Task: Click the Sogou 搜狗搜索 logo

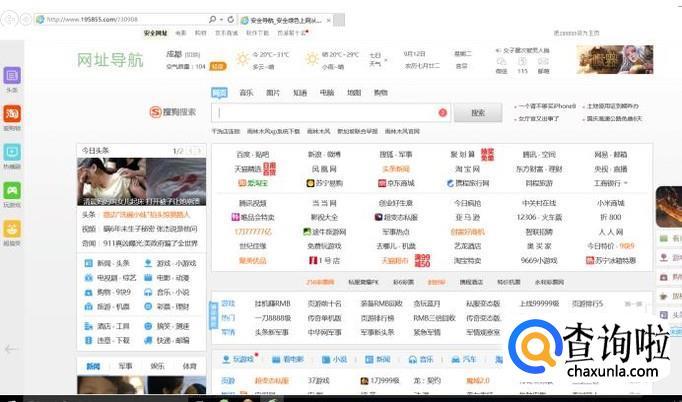Action: click(173, 112)
